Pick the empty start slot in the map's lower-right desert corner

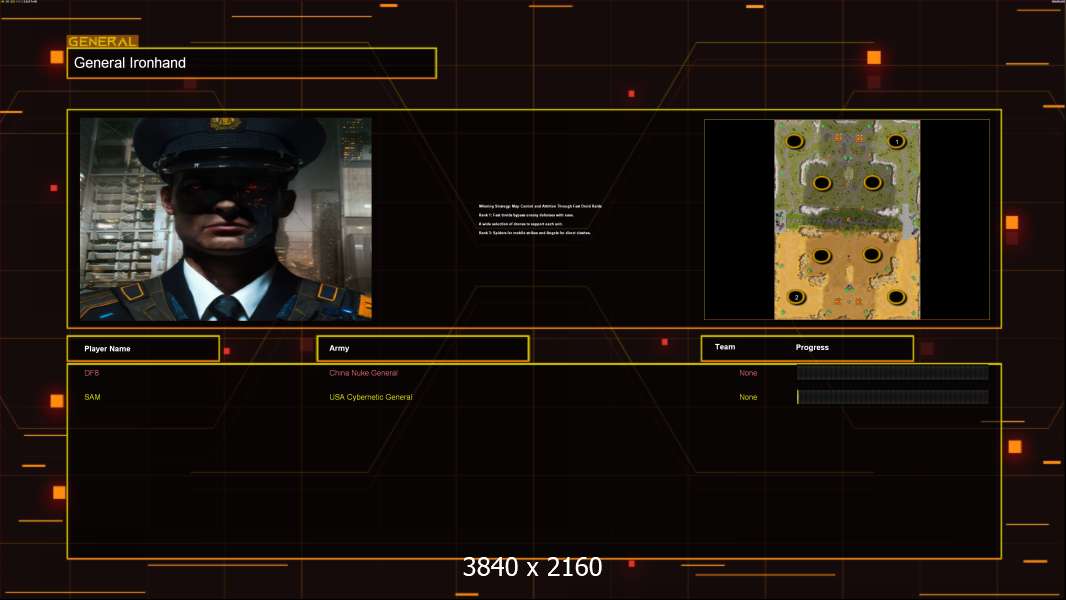(x=897, y=297)
